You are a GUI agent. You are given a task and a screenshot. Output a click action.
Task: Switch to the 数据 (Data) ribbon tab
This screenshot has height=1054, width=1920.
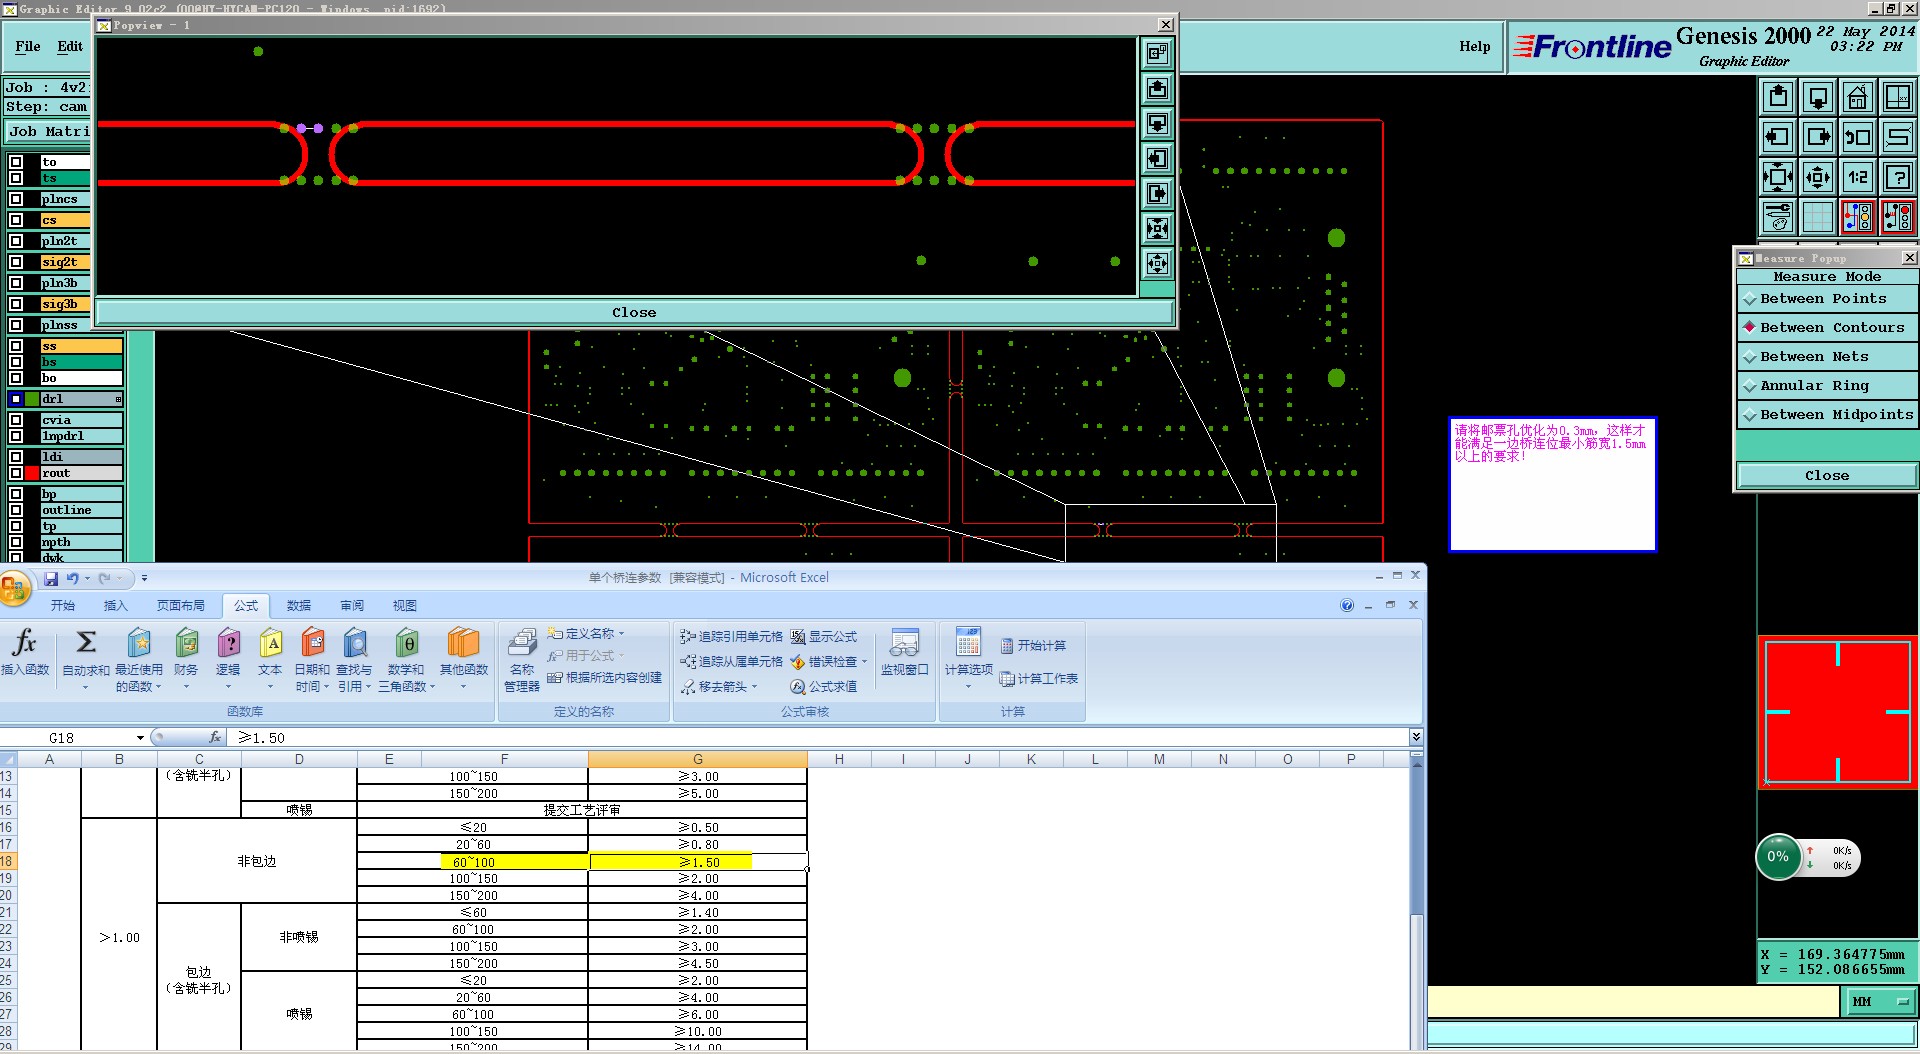click(x=298, y=606)
